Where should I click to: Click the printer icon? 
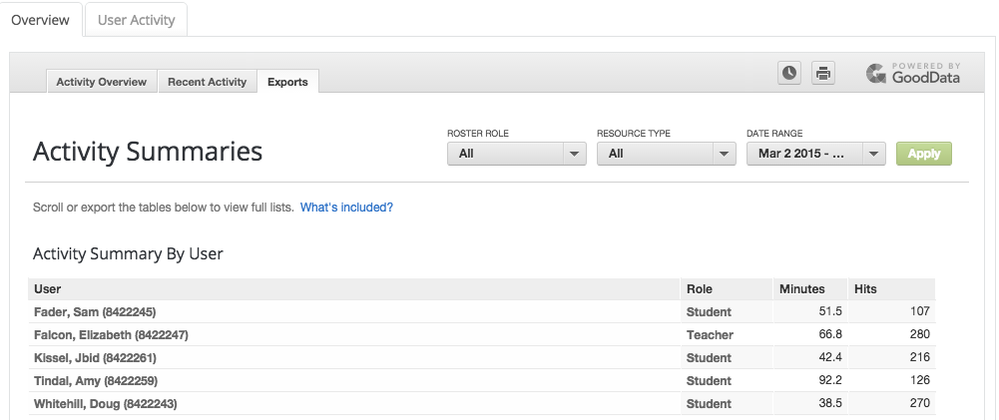click(x=822, y=73)
